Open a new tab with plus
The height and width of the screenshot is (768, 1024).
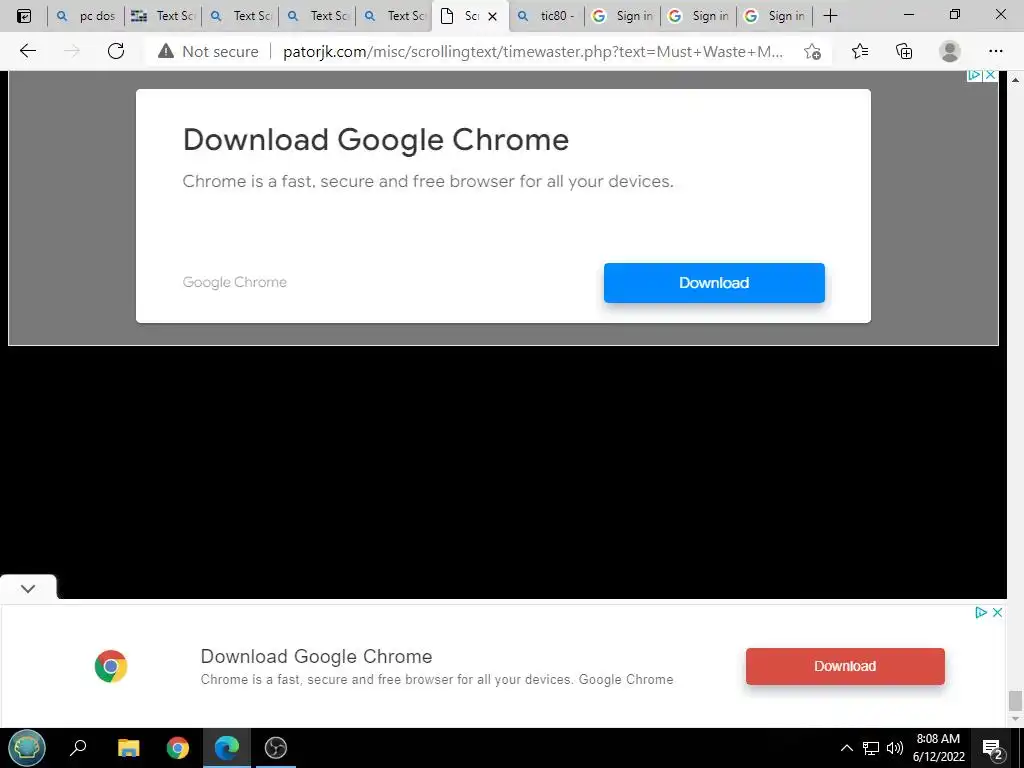pyautogui.click(x=830, y=16)
